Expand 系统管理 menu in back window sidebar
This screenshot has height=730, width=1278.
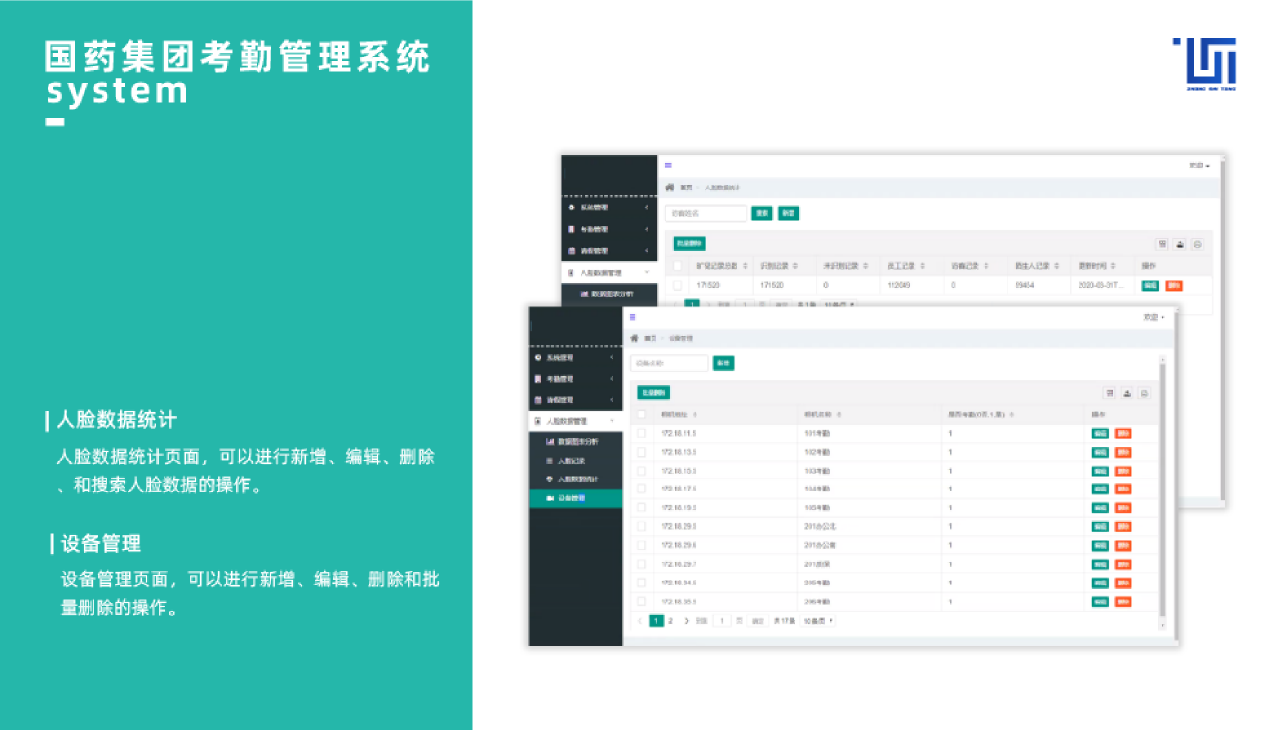646,207
